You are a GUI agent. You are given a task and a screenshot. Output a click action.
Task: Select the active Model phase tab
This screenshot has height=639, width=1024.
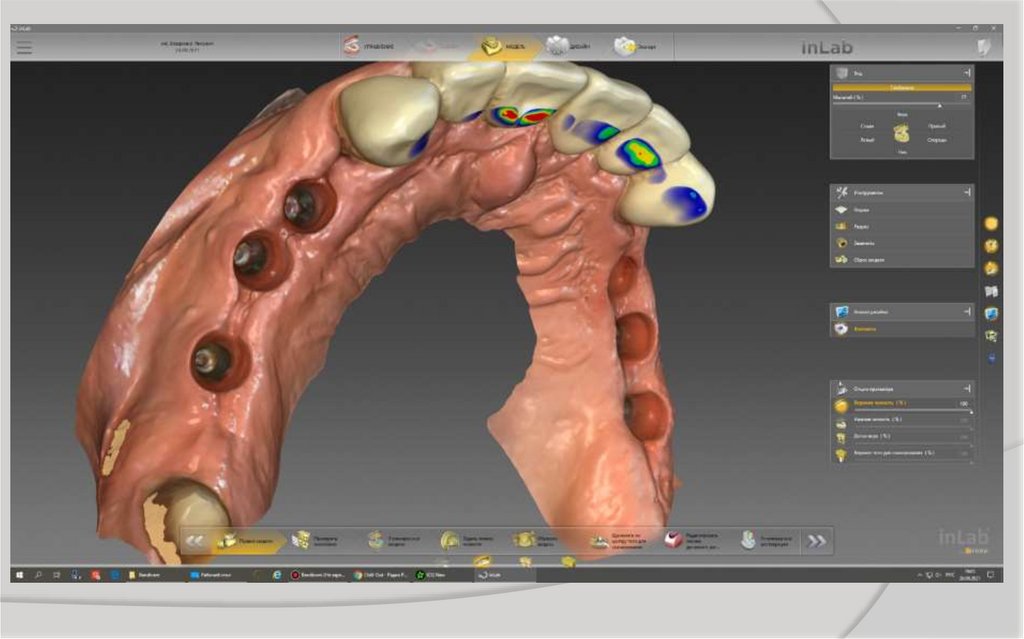[x=503, y=46]
